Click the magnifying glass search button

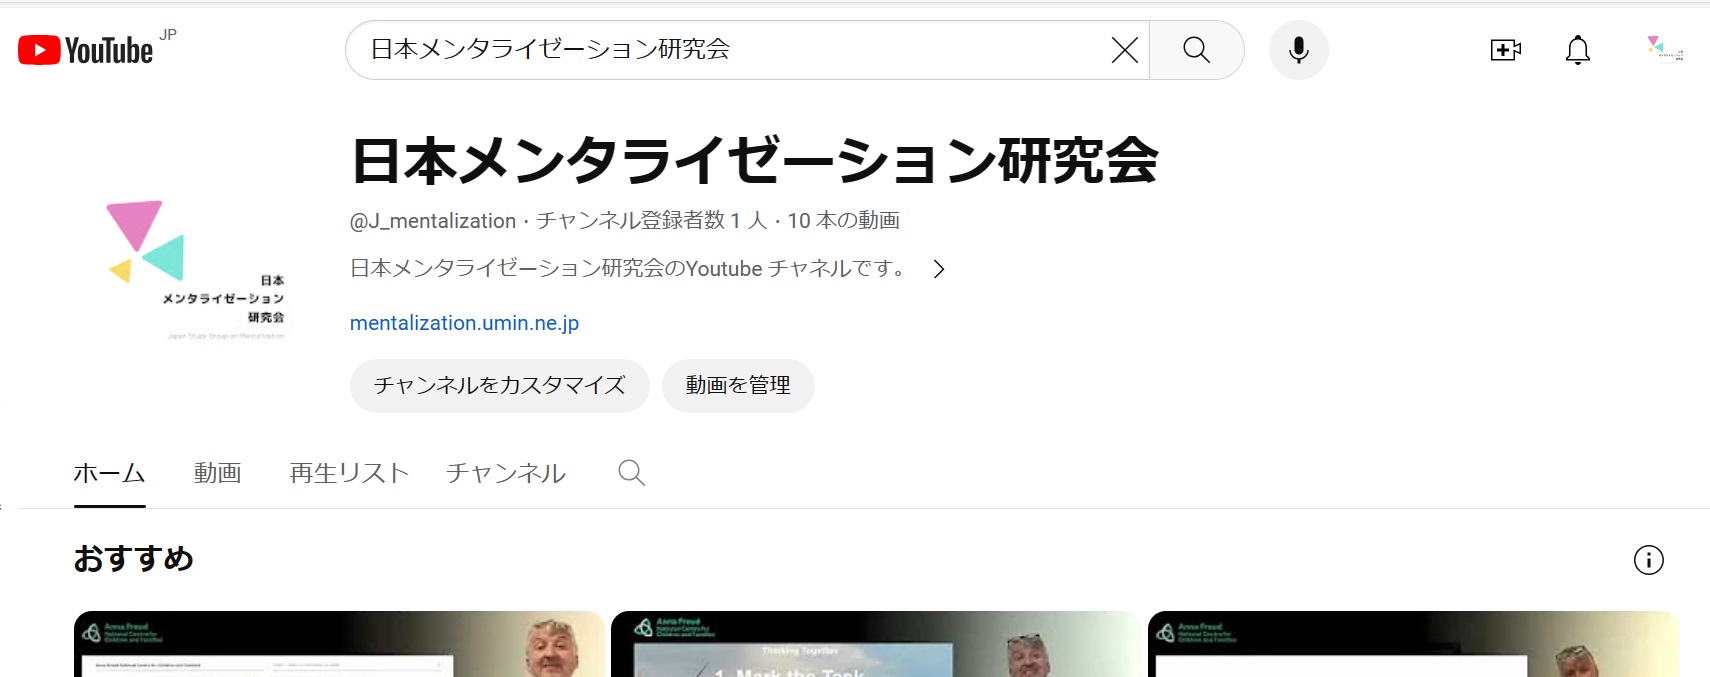coord(1196,50)
